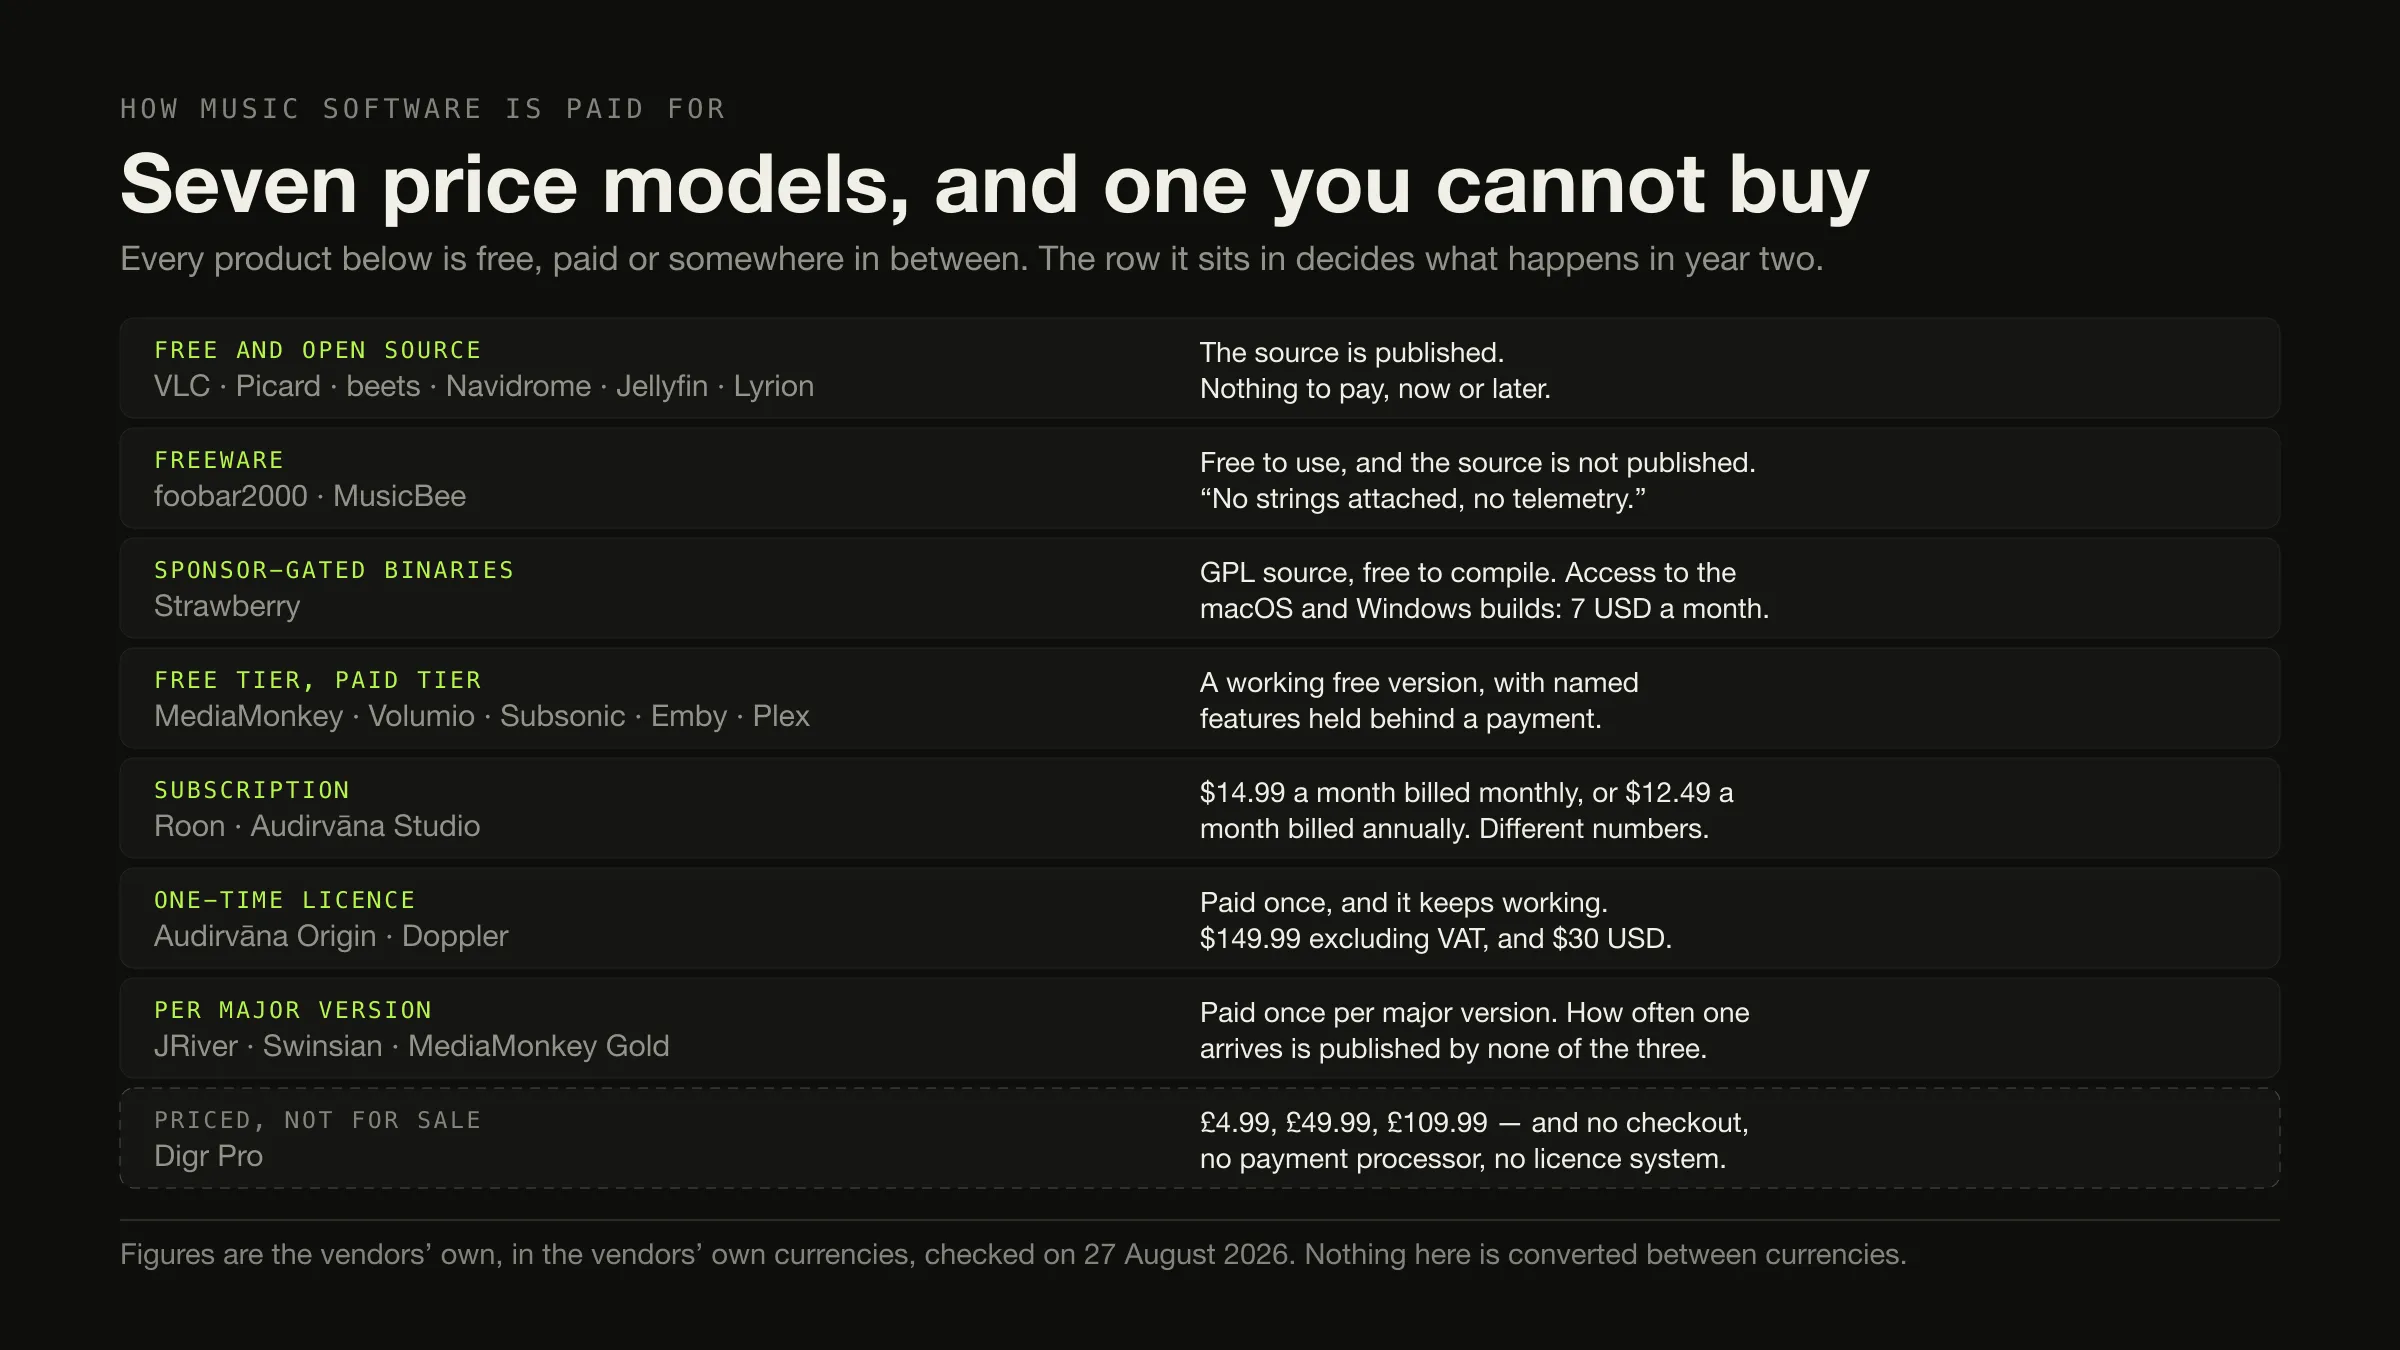Click 'The source is published' description
The width and height of the screenshot is (2400, 1350).
(1375, 370)
